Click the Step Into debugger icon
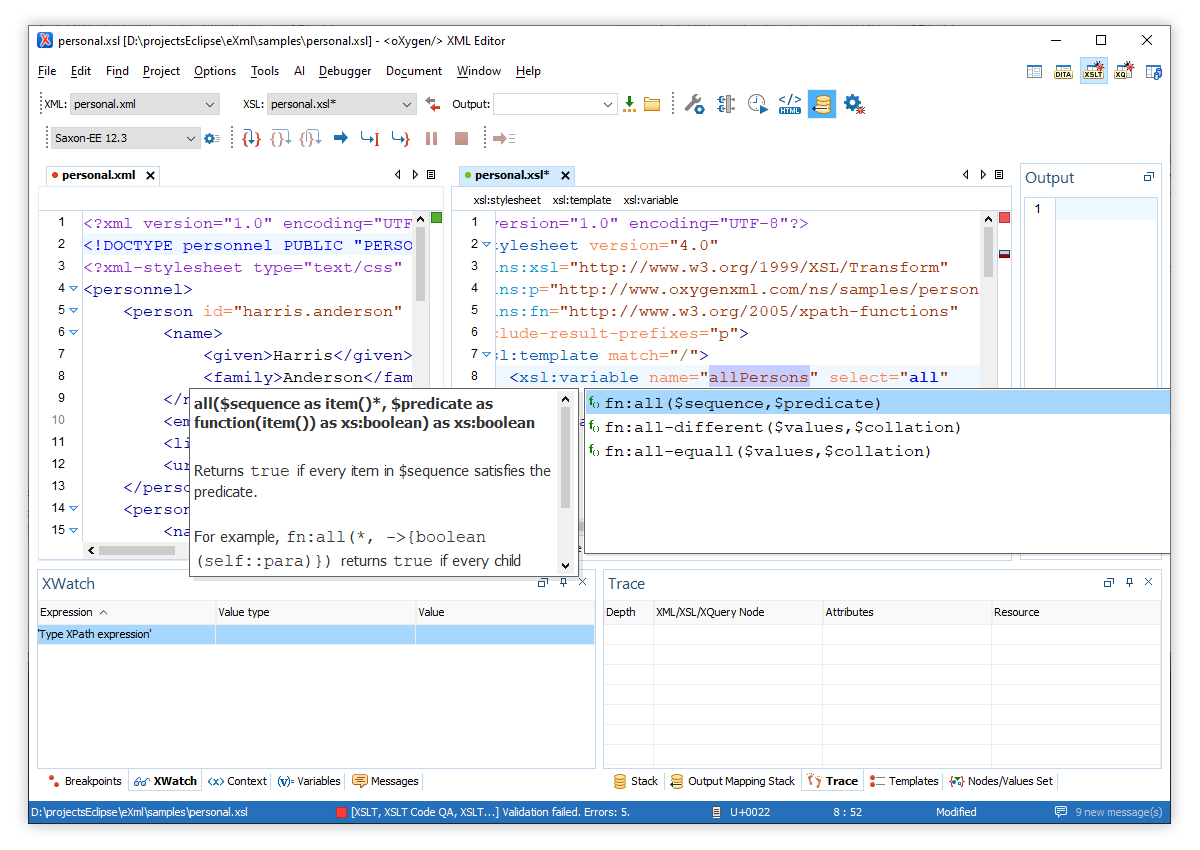The height and width of the screenshot is (850, 1200). click(252, 138)
